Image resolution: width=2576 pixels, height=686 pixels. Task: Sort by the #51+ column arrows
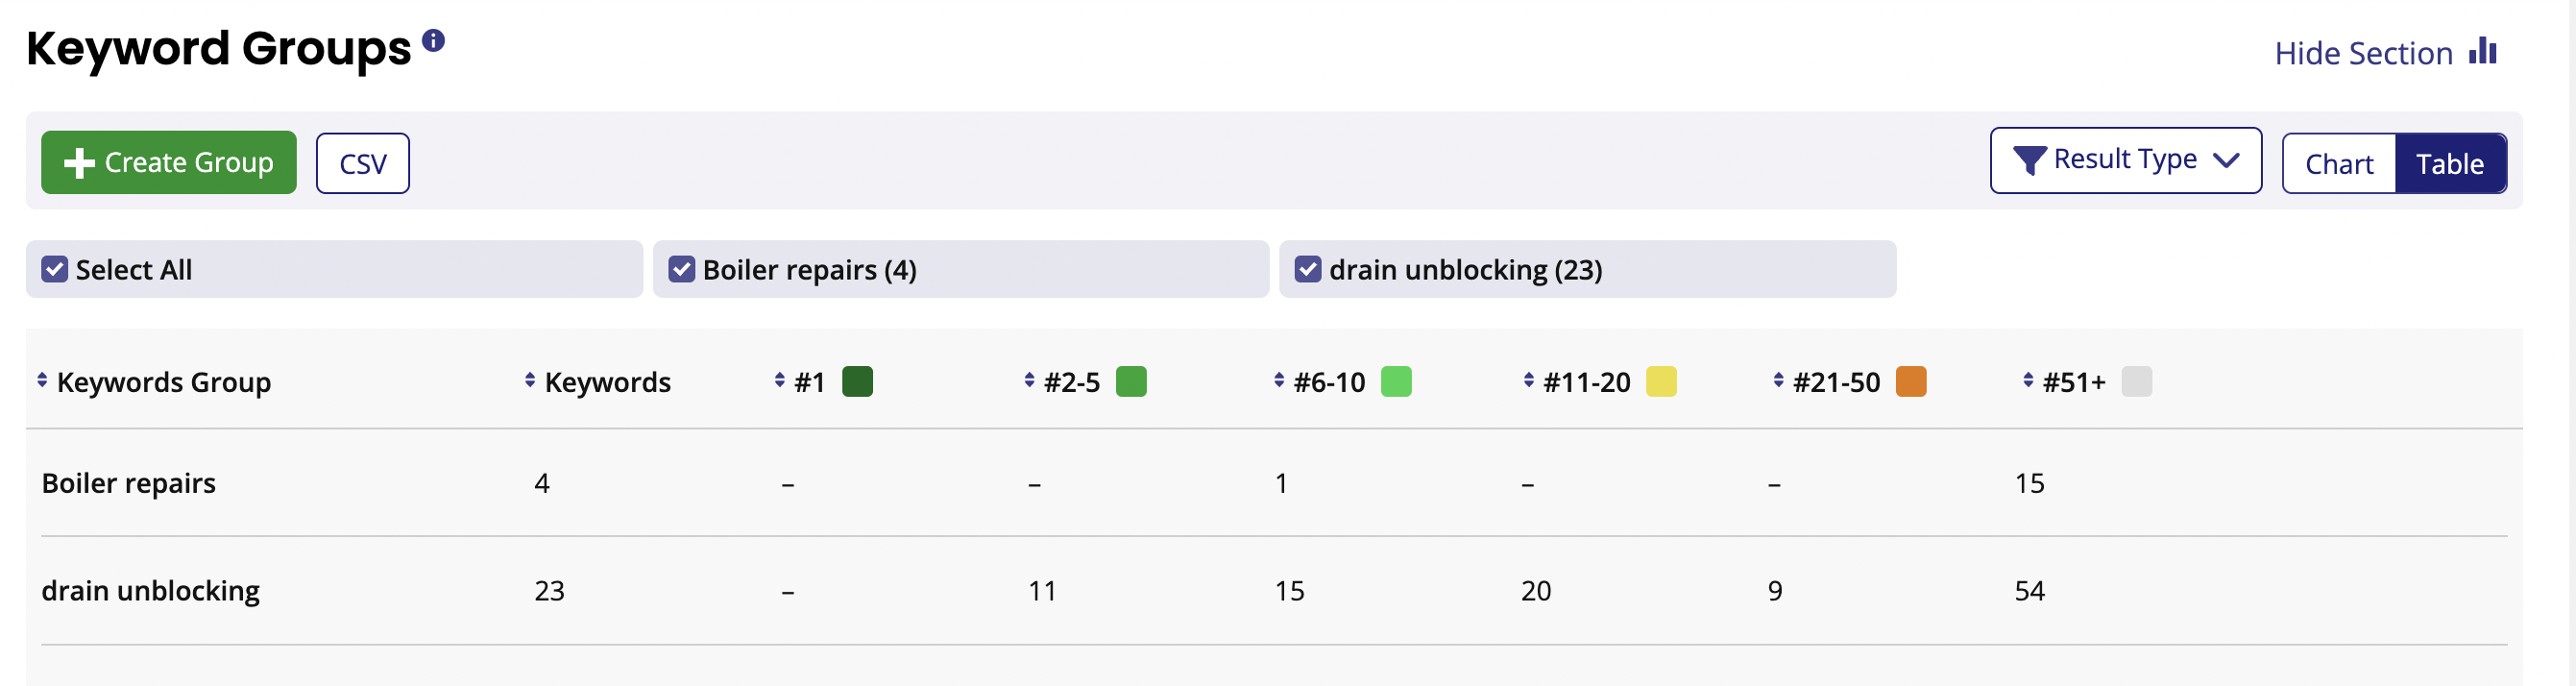point(2028,380)
